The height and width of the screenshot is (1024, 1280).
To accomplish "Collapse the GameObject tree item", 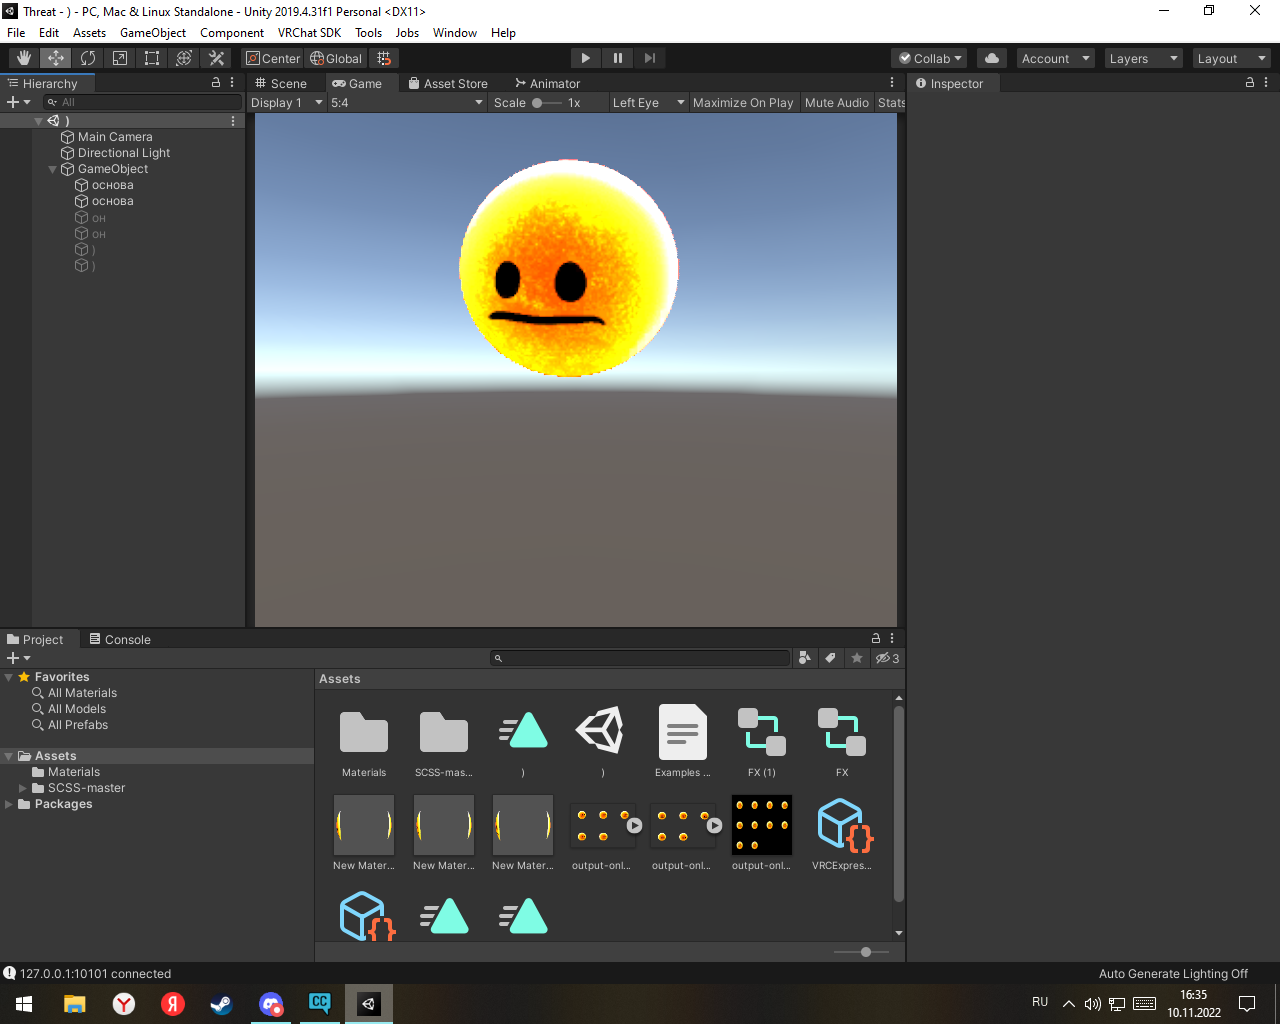I will click(53, 169).
